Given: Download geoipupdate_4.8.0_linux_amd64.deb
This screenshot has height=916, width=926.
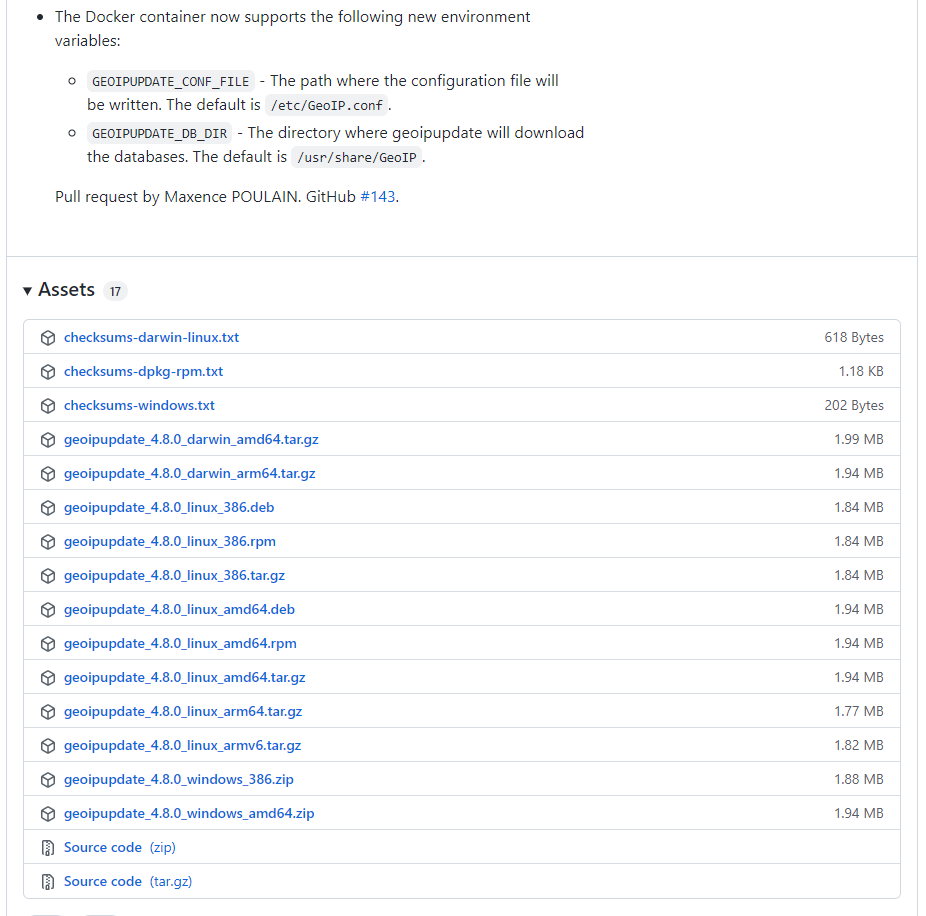Looking at the screenshot, I should [179, 609].
